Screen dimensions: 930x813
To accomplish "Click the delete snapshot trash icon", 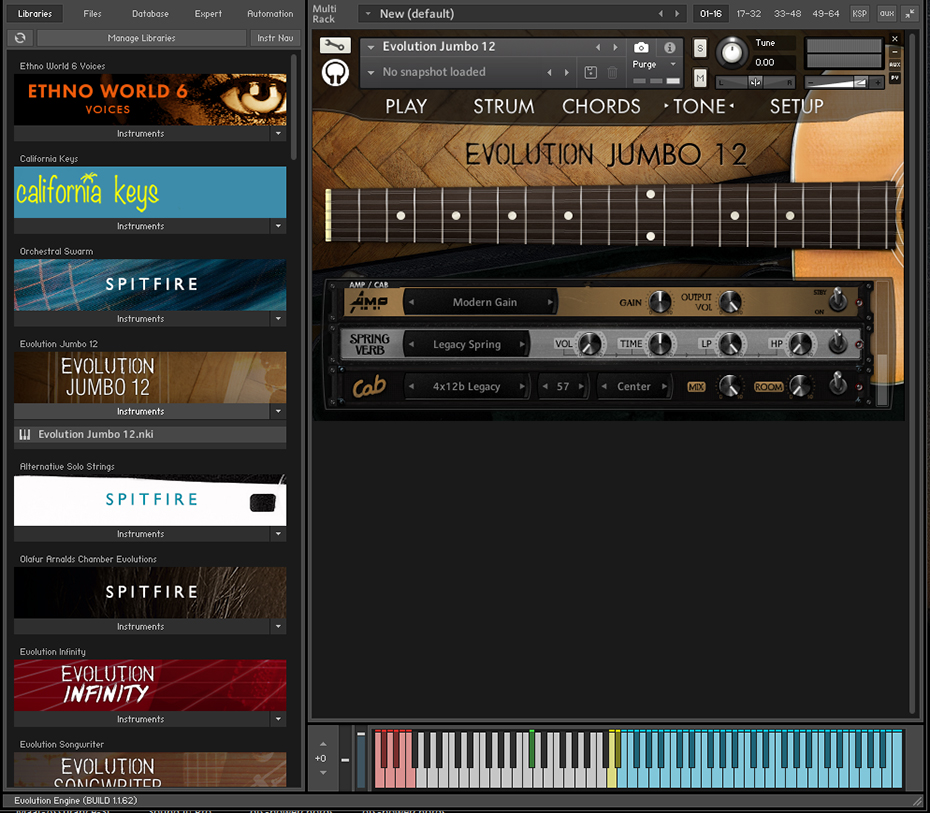I will click(612, 72).
